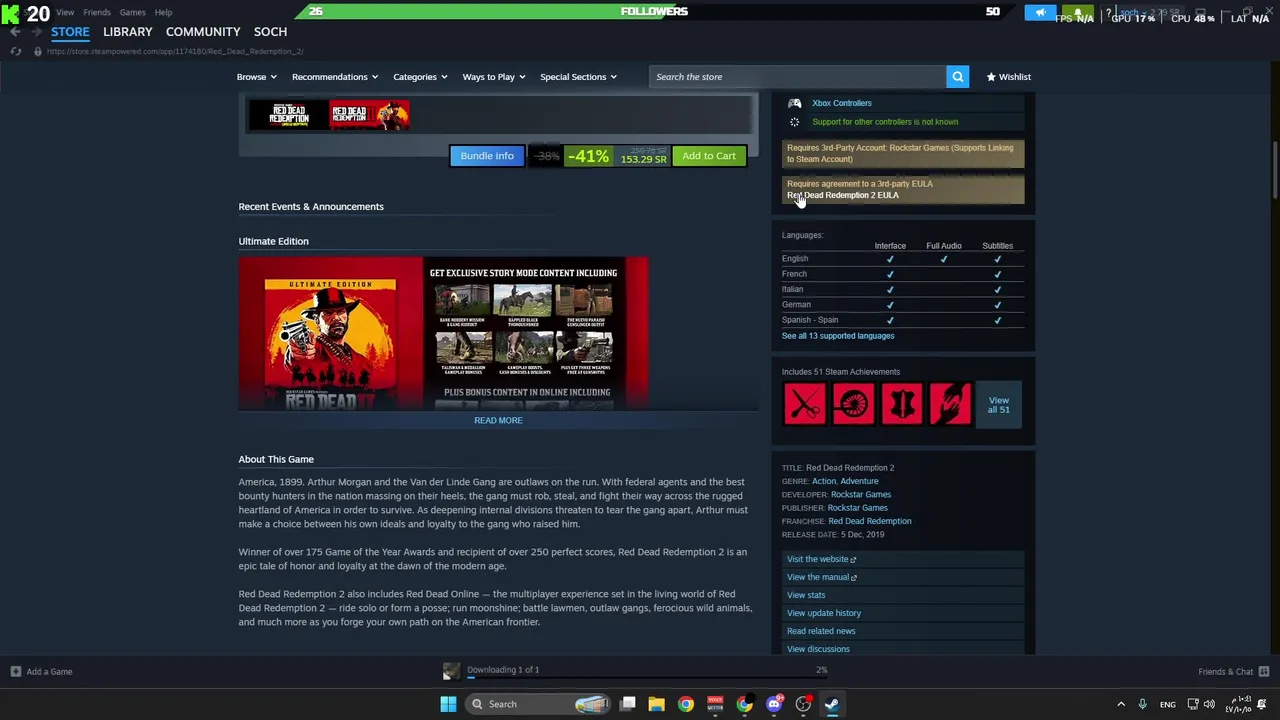Open the Adventure genre link
Viewport: 1280px width, 720px height.
click(859, 481)
